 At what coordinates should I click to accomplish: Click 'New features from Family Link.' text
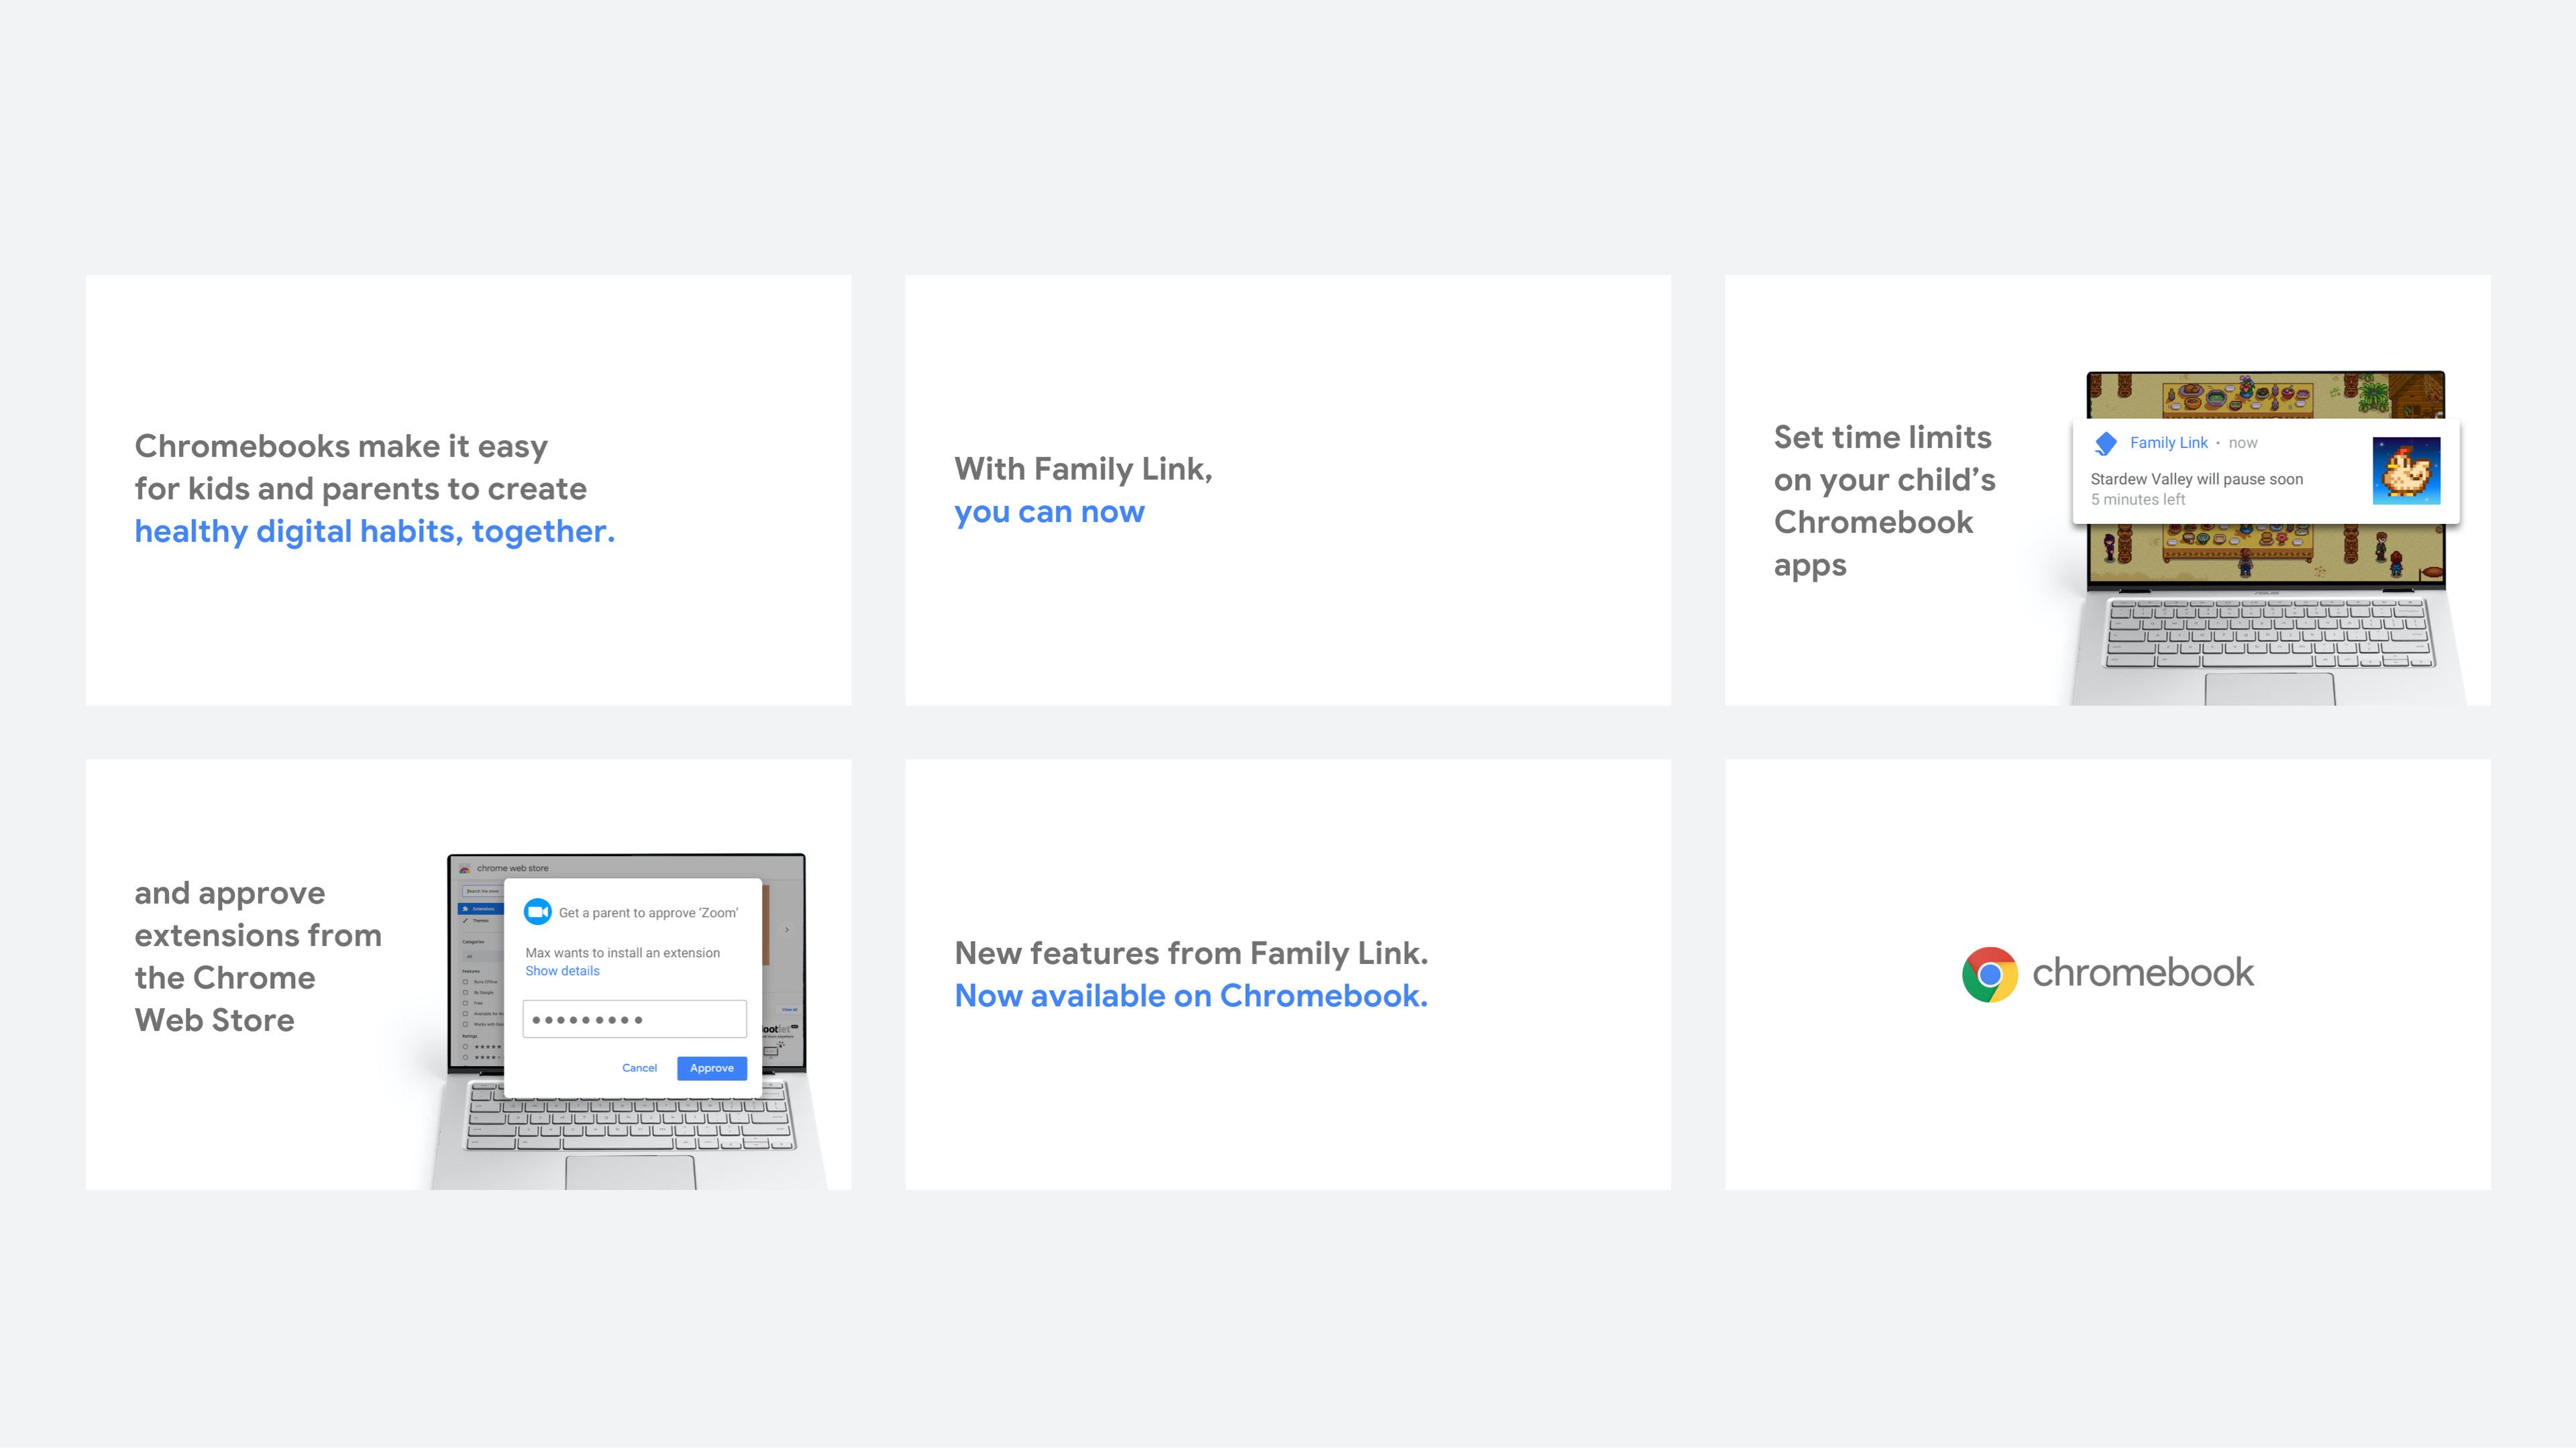1191,953
